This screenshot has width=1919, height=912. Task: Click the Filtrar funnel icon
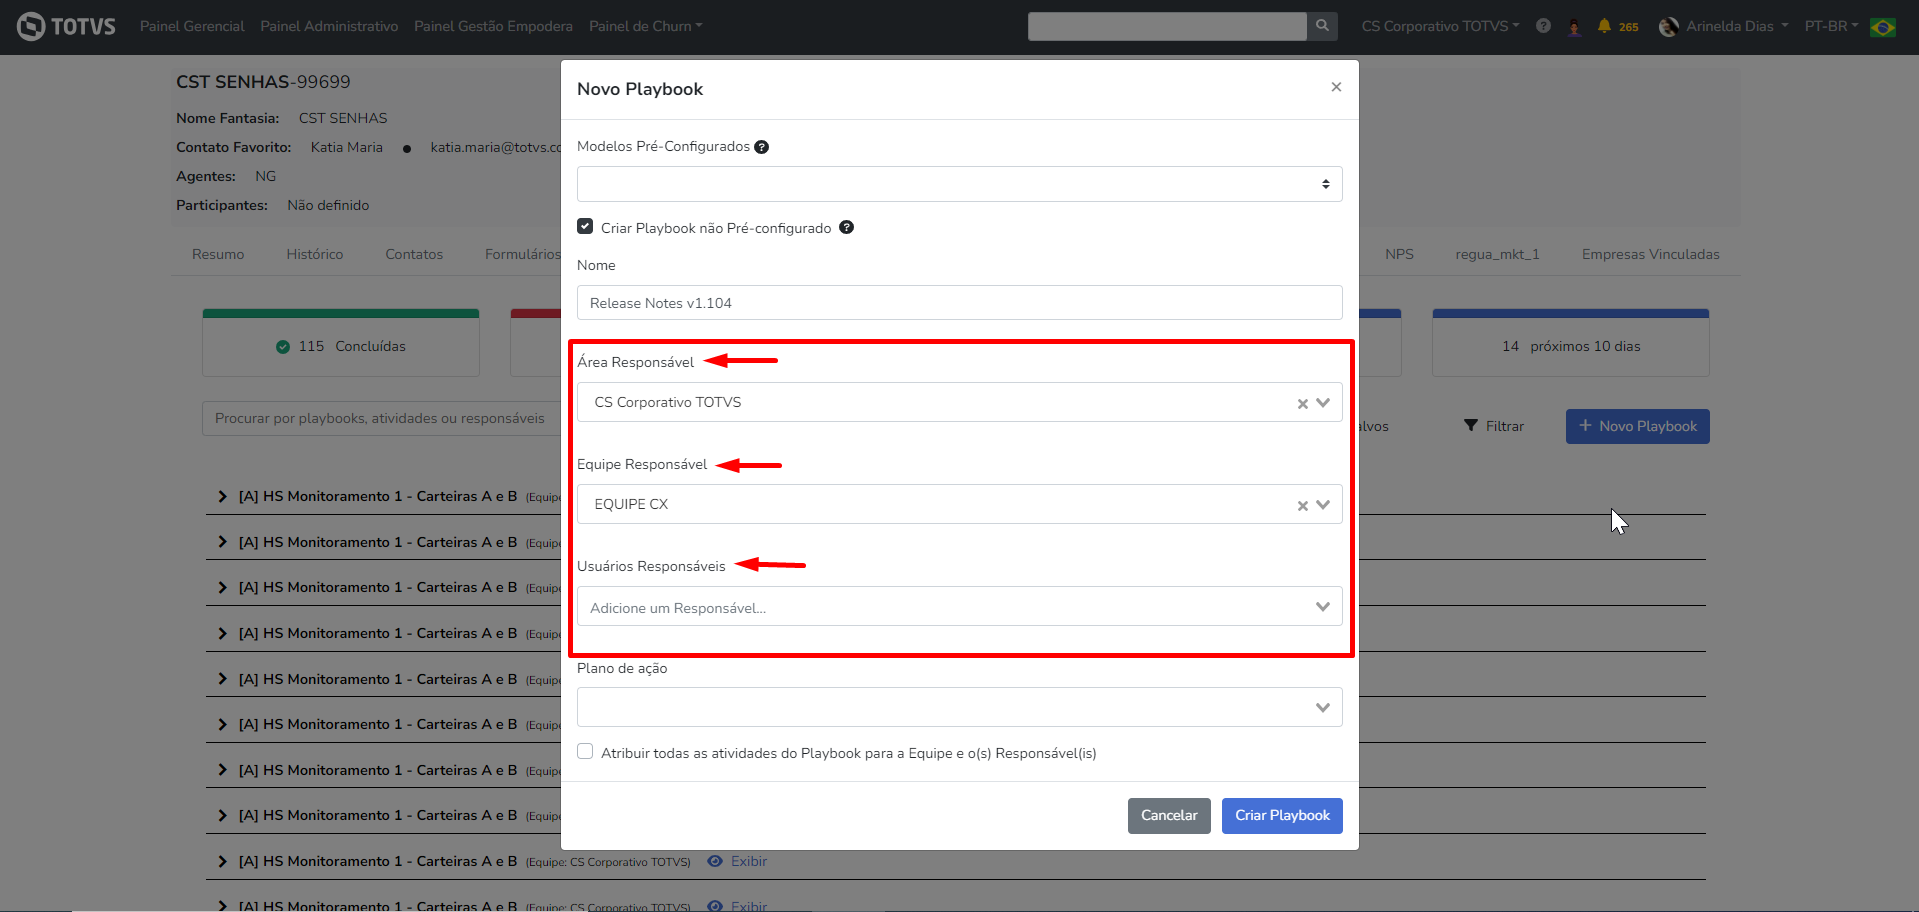pyautogui.click(x=1470, y=426)
